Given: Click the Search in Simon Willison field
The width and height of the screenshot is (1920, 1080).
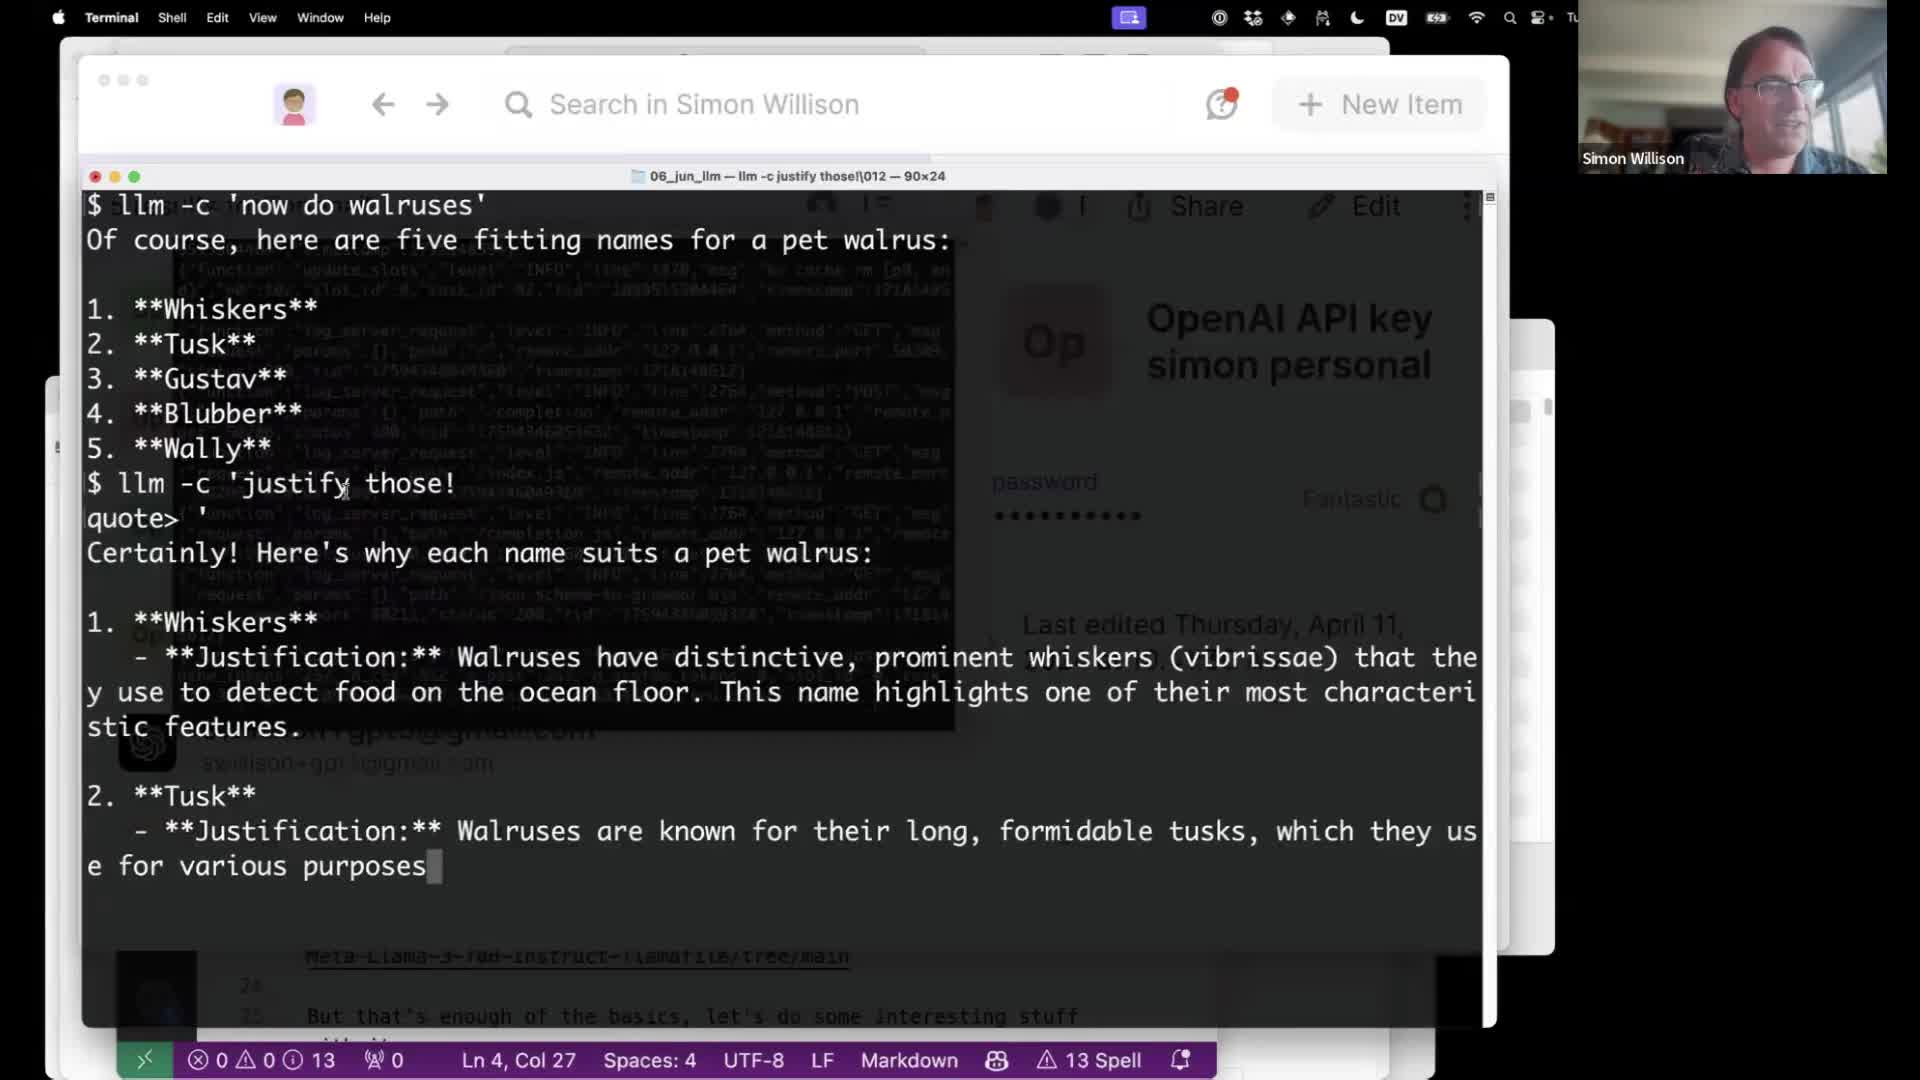Looking at the screenshot, I should pos(703,104).
